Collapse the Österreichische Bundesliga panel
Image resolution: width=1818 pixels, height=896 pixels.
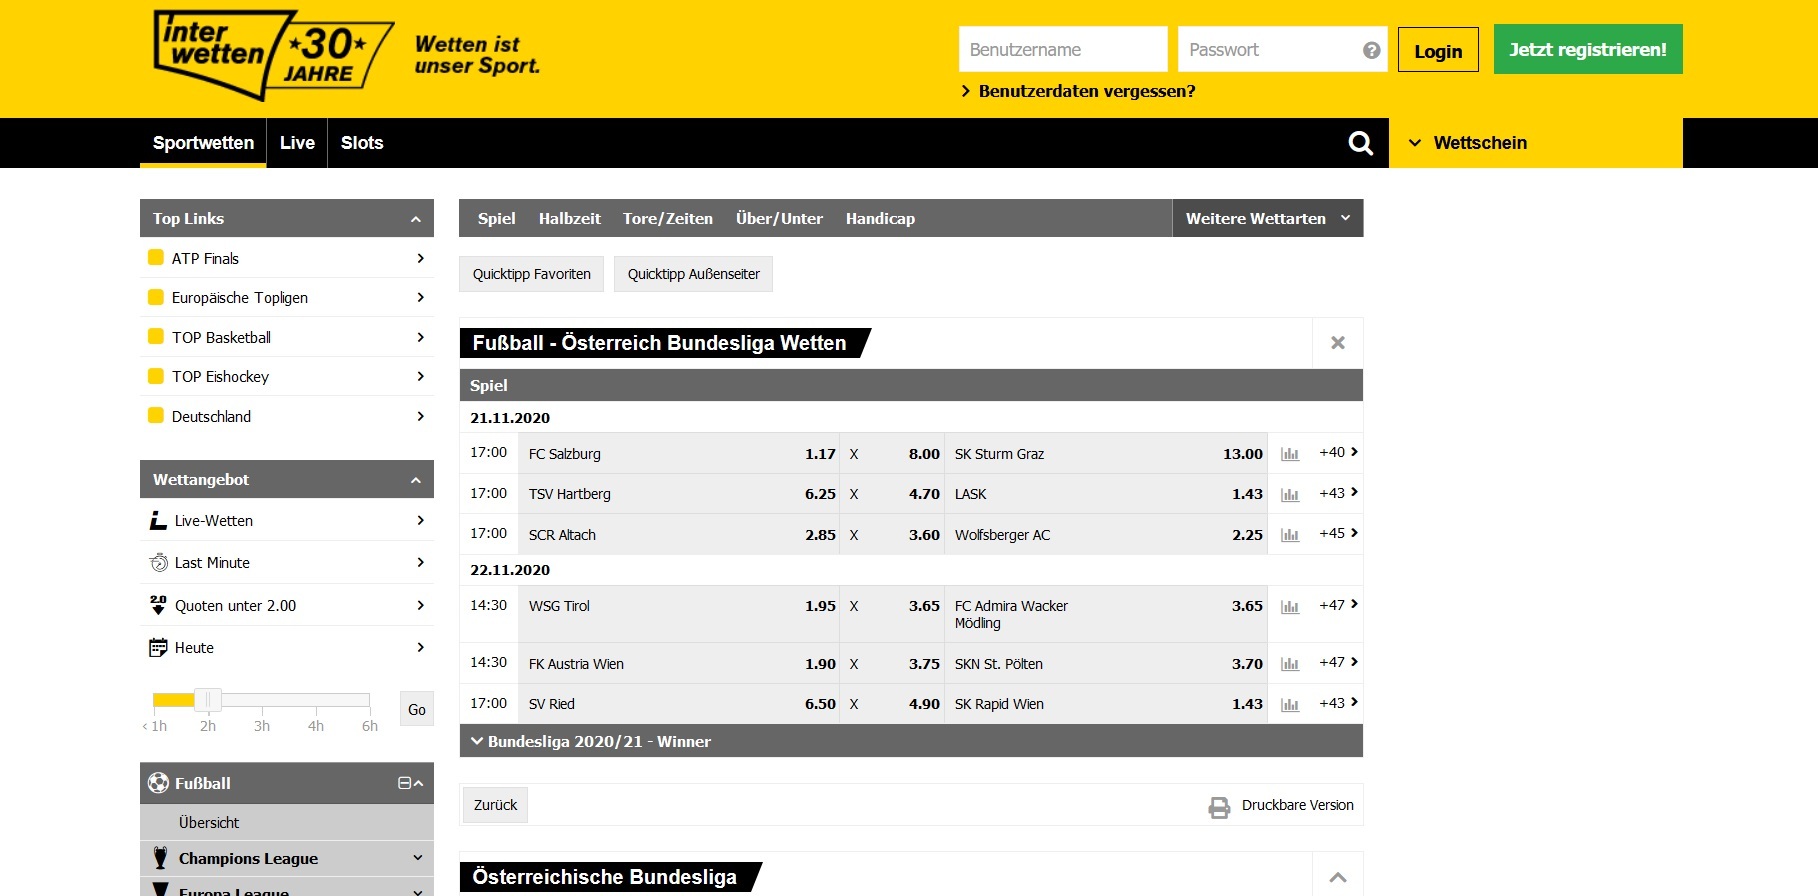[x=1337, y=877]
